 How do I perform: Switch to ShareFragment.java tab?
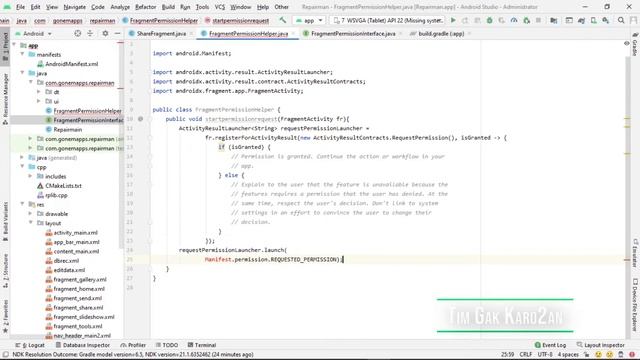pyautogui.click(x=161, y=33)
